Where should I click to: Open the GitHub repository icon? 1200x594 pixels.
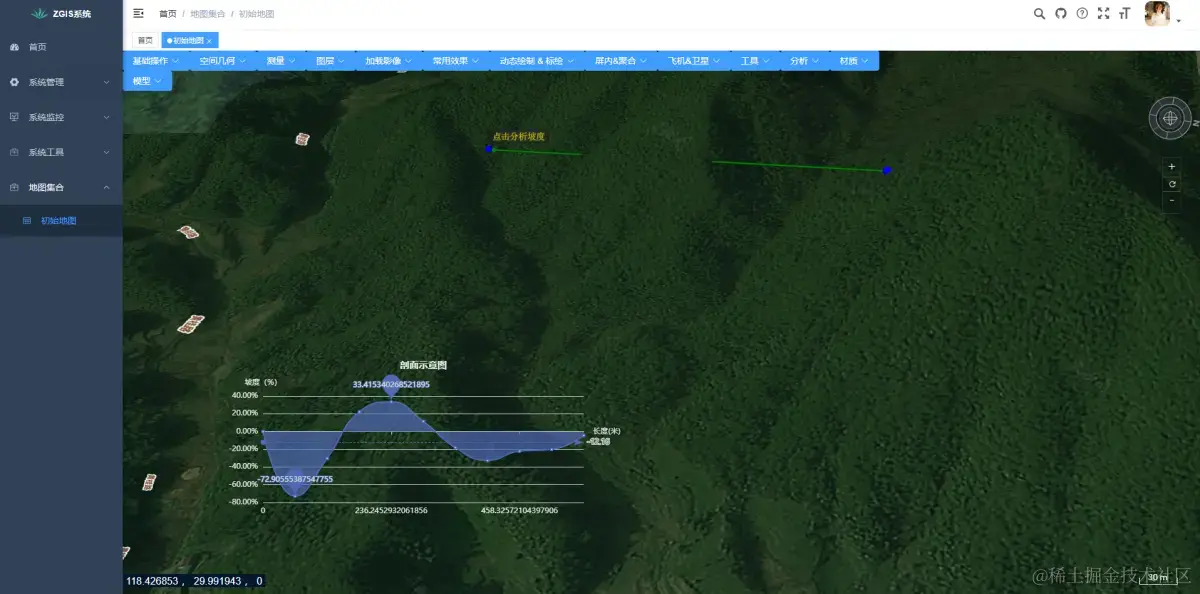1061,13
